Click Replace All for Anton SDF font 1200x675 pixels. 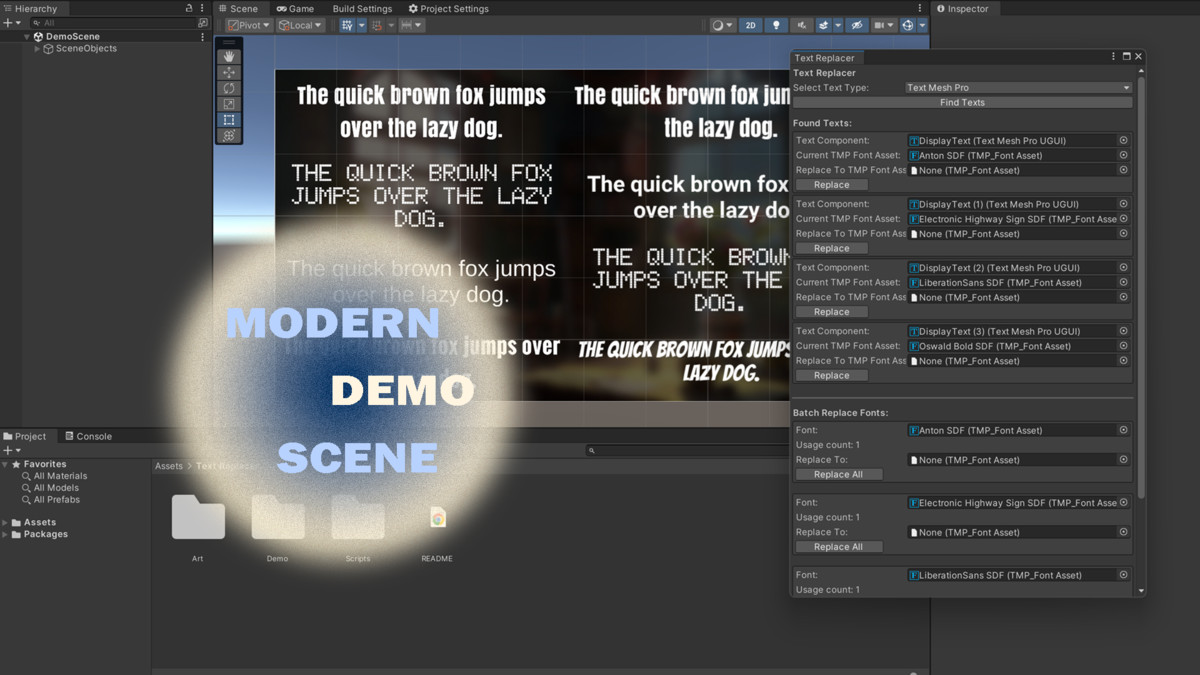838,474
